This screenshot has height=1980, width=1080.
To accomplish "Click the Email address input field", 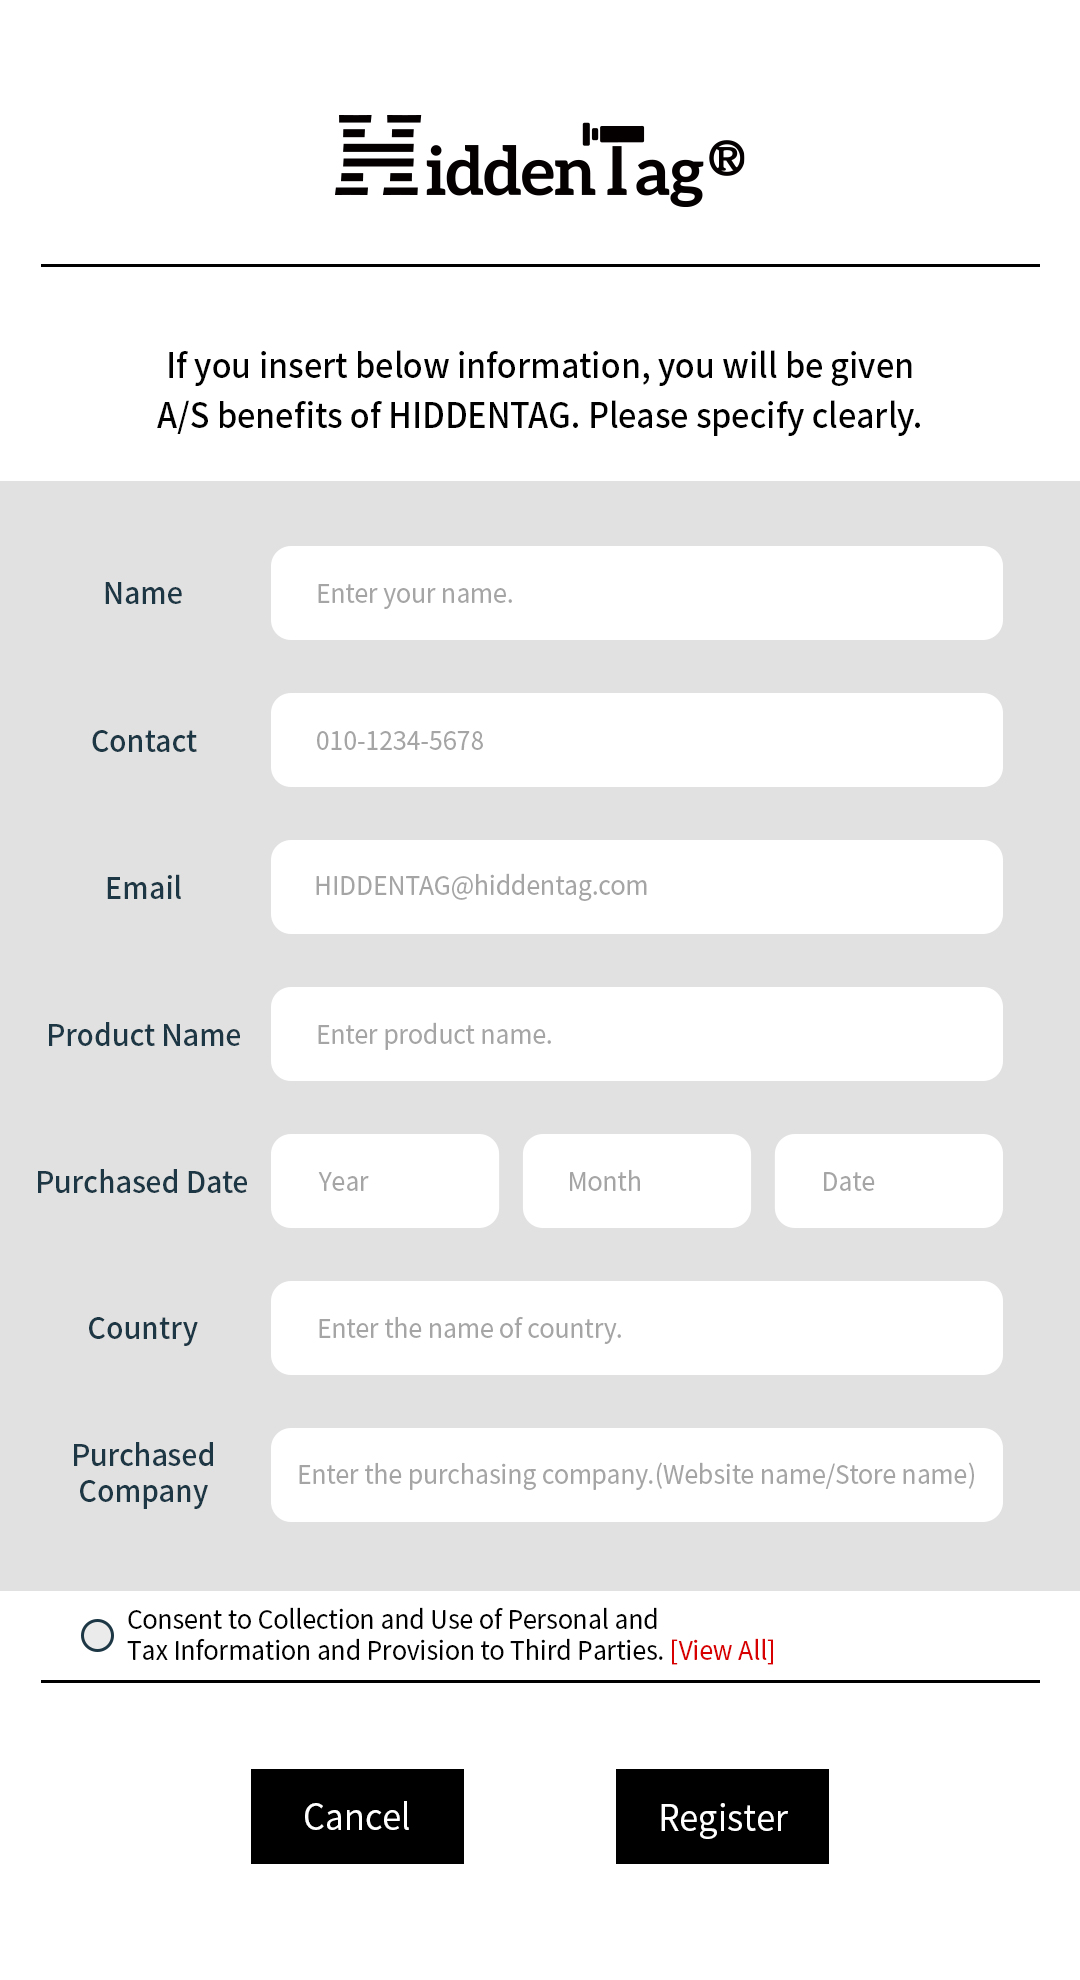I will tap(637, 887).
